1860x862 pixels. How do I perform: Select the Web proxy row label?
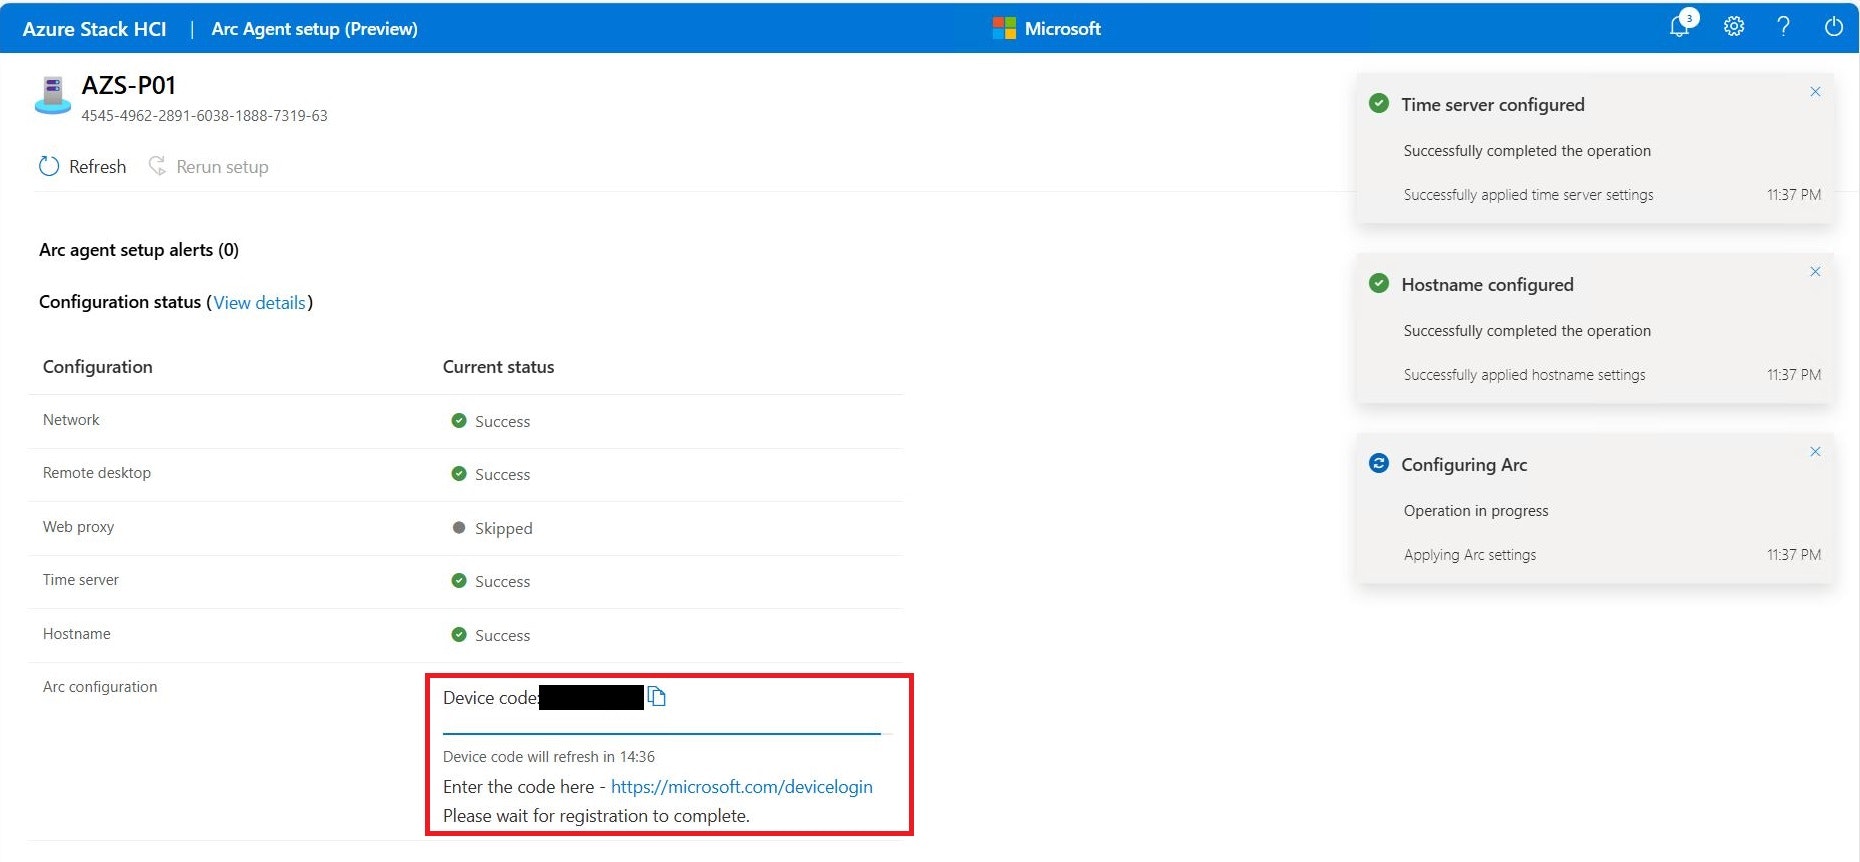pyautogui.click(x=78, y=527)
